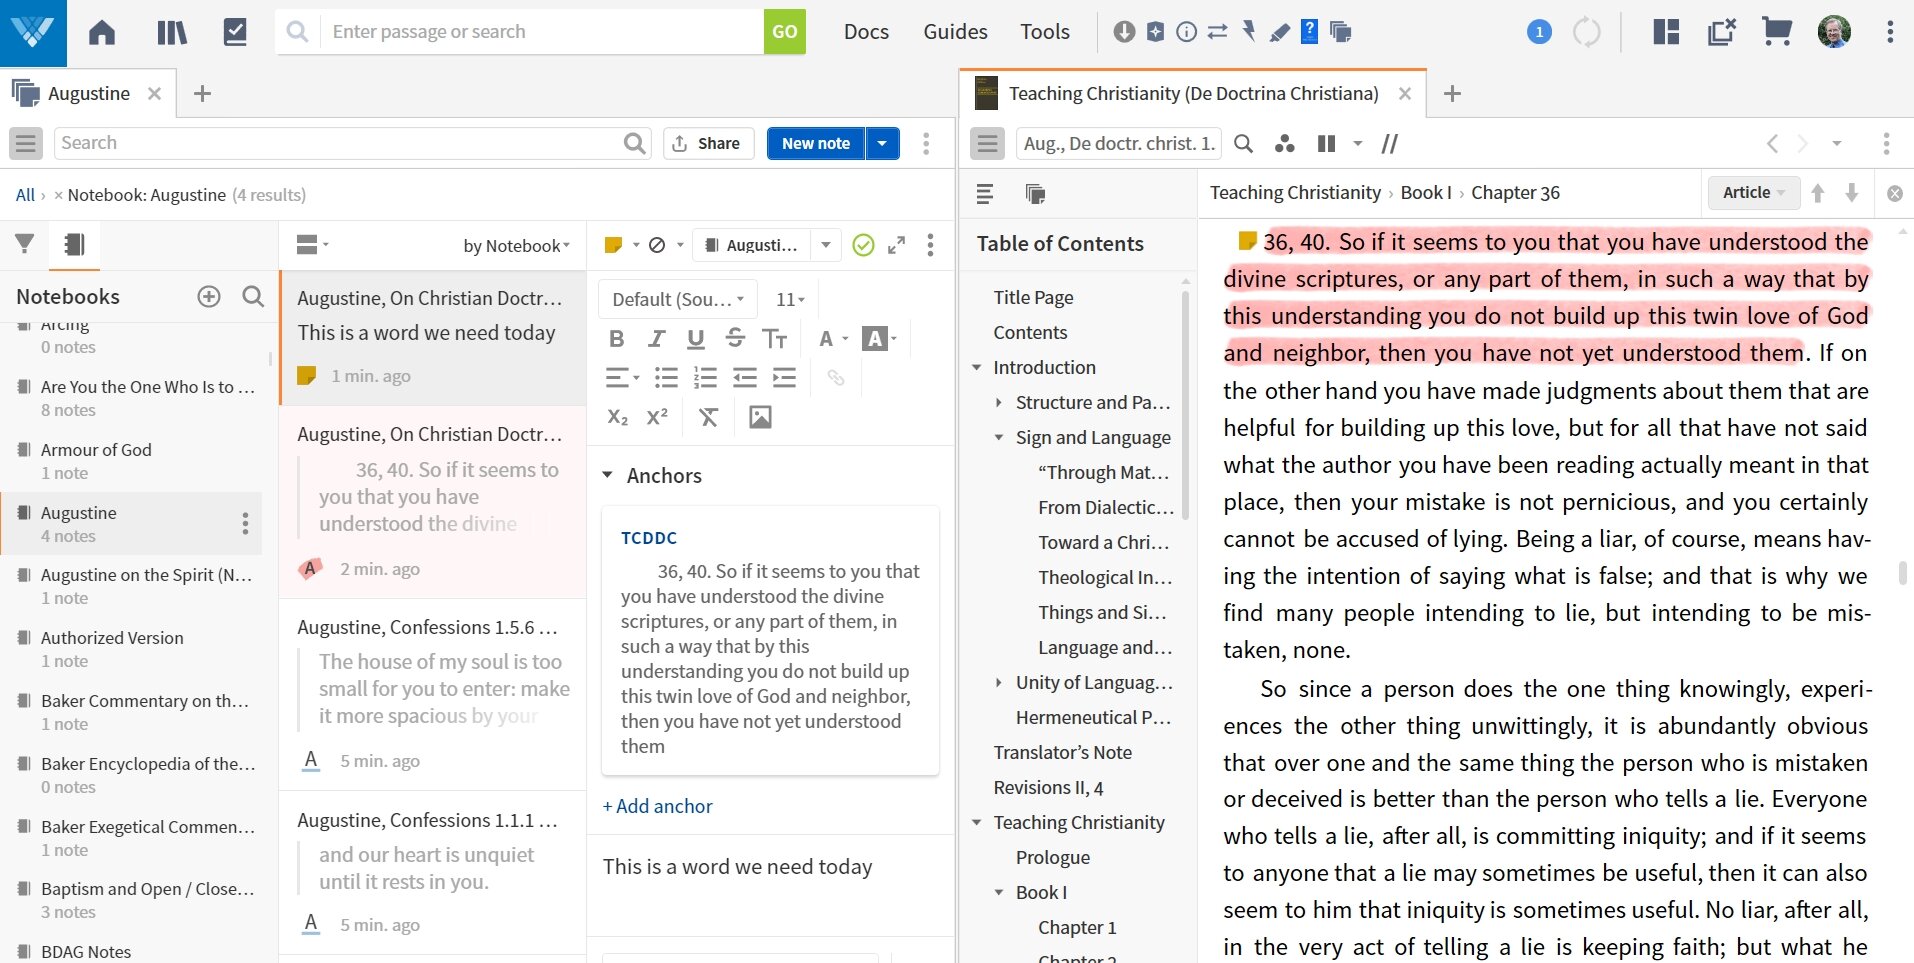The width and height of the screenshot is (1914, 963).
Task: Open text background highlight color picker
Action: click(x=880, y=339)
